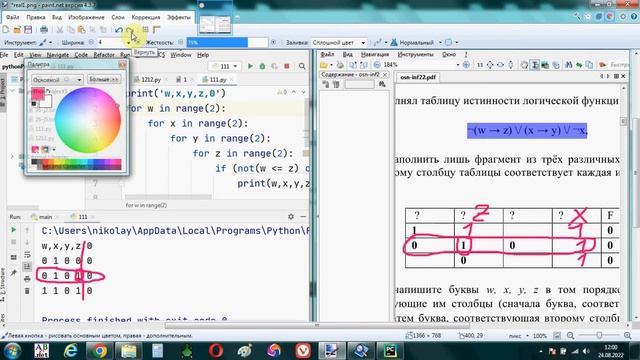The height and width of the screenshot is (360, 640).
Task: Open the Файл menu in paint.net
Action: coord(12,17)
